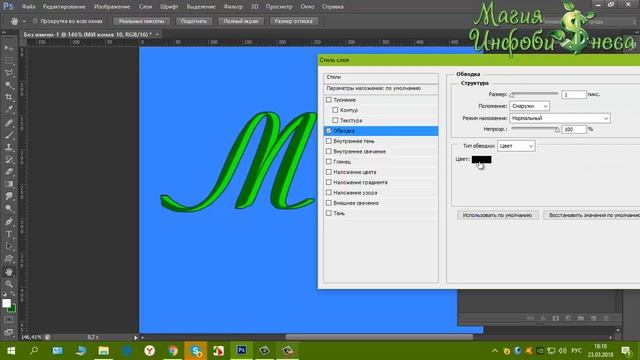Click the Полный экран button
The image size is (640, 360).
click(240, 21)
